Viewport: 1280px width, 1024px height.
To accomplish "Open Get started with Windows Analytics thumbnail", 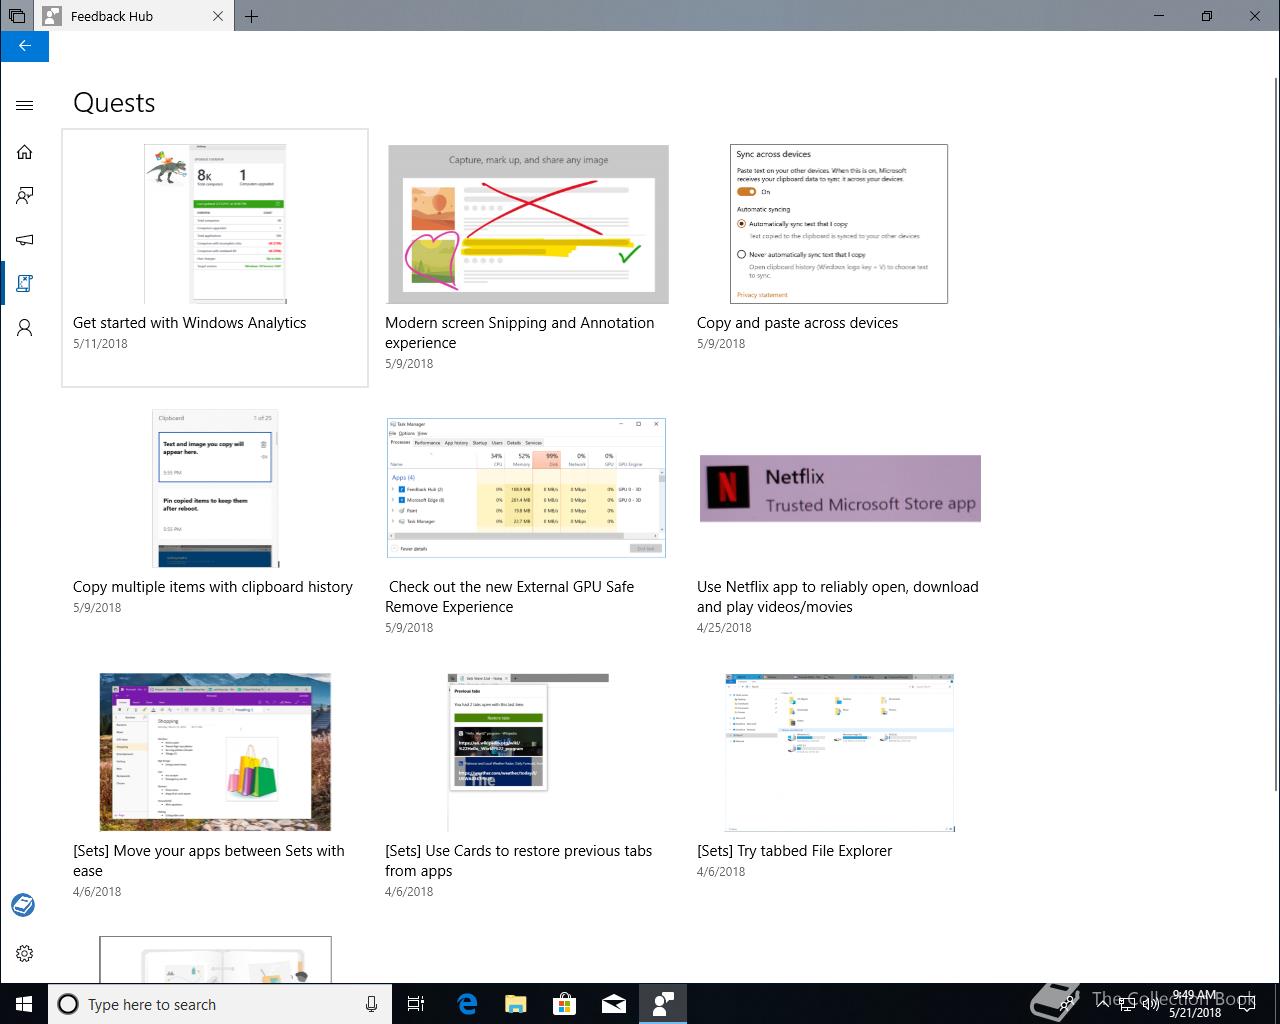I will pyautogui.click(x=215, y=224).
